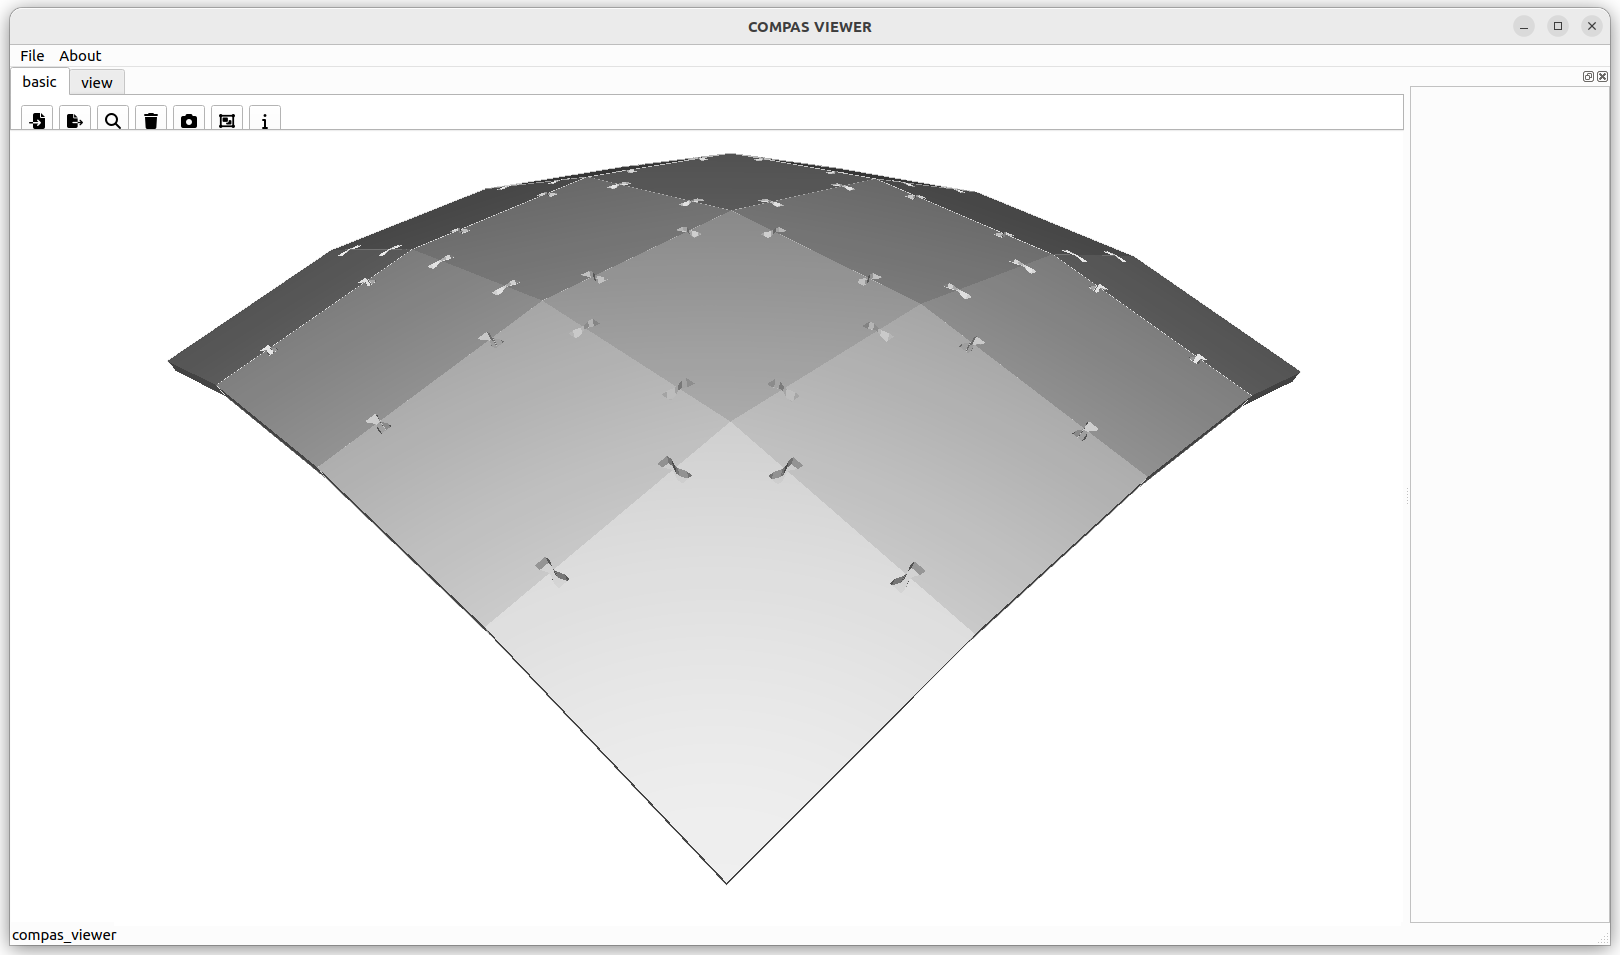Minimize the COMPAS VIEWER window
The width and height of the screenshot is (1620, 955).
[1524, 27]
